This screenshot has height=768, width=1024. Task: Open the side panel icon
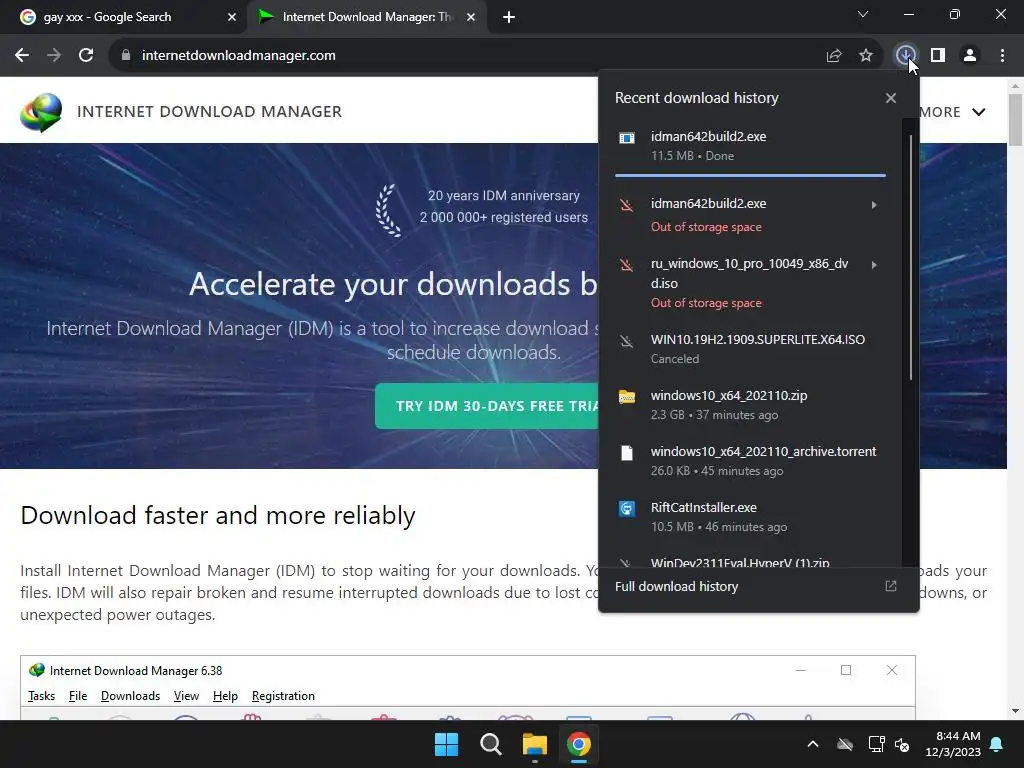click(938, 56)
